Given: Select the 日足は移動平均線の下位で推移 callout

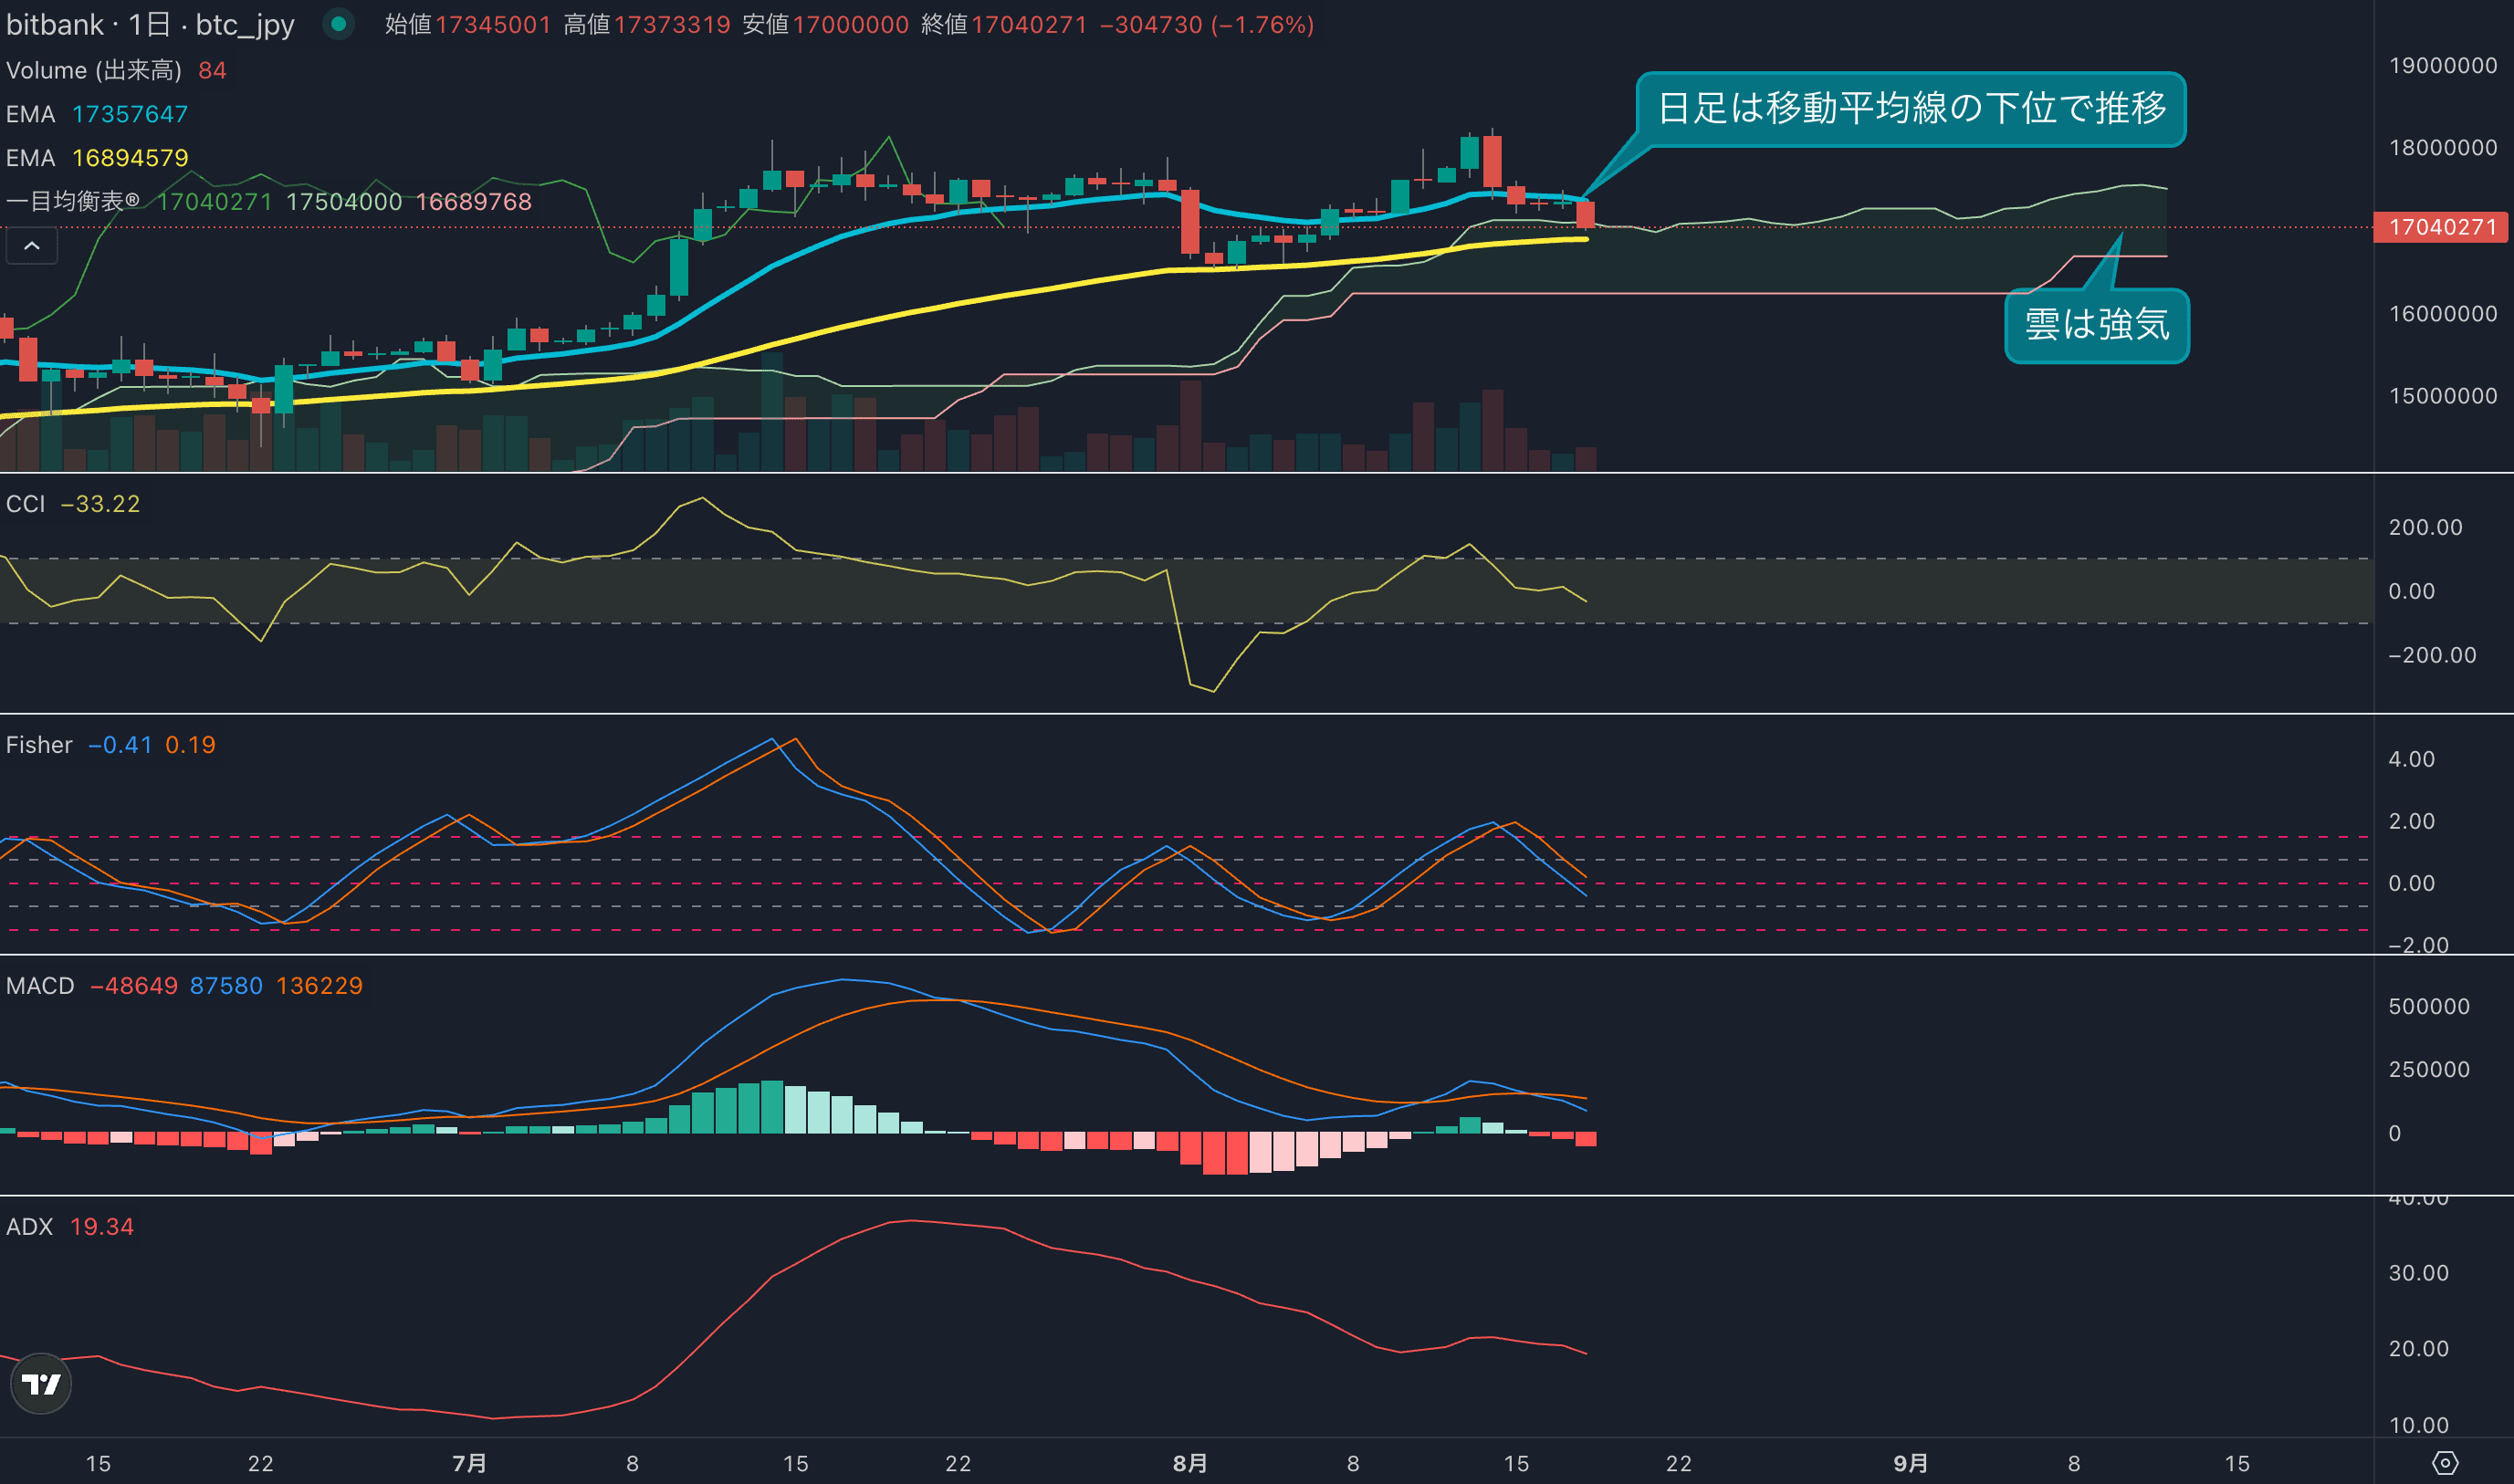Looking at the screenshot, I should (x=1910, y=109).
